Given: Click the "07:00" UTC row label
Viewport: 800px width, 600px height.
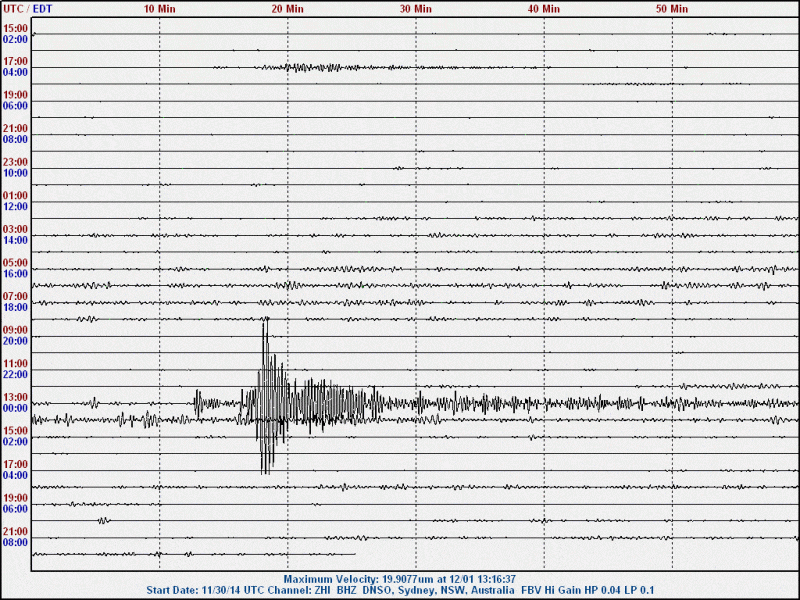Looking at the screenshot, I should pyautogui.click(x=15, y=296).
